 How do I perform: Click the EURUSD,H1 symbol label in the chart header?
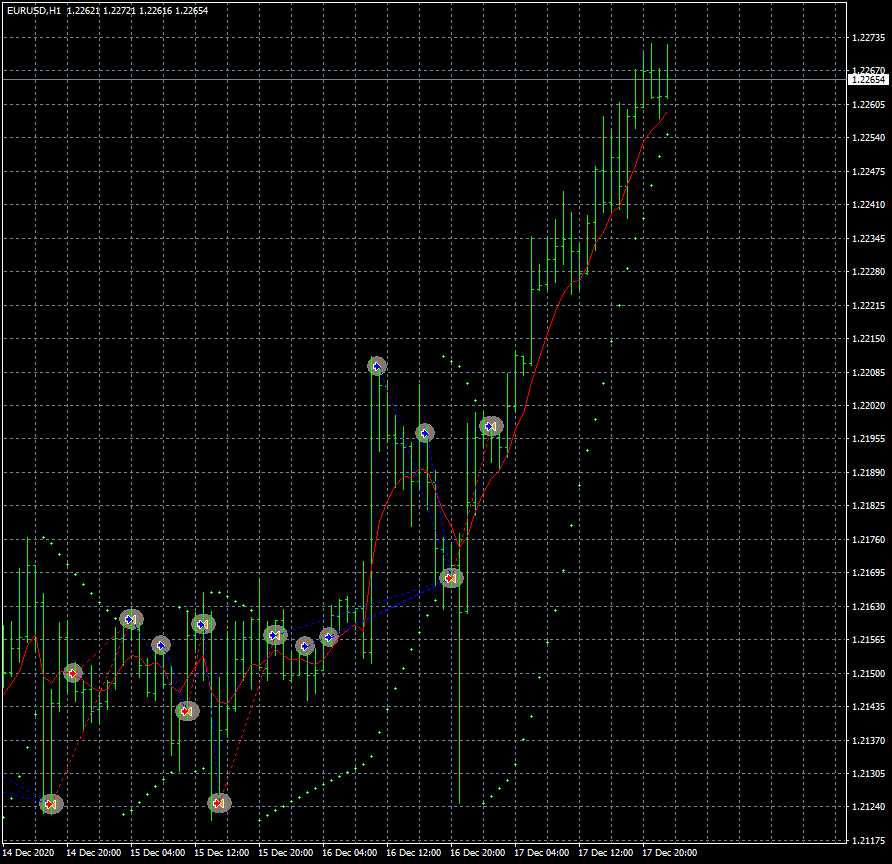coord(34,11)
